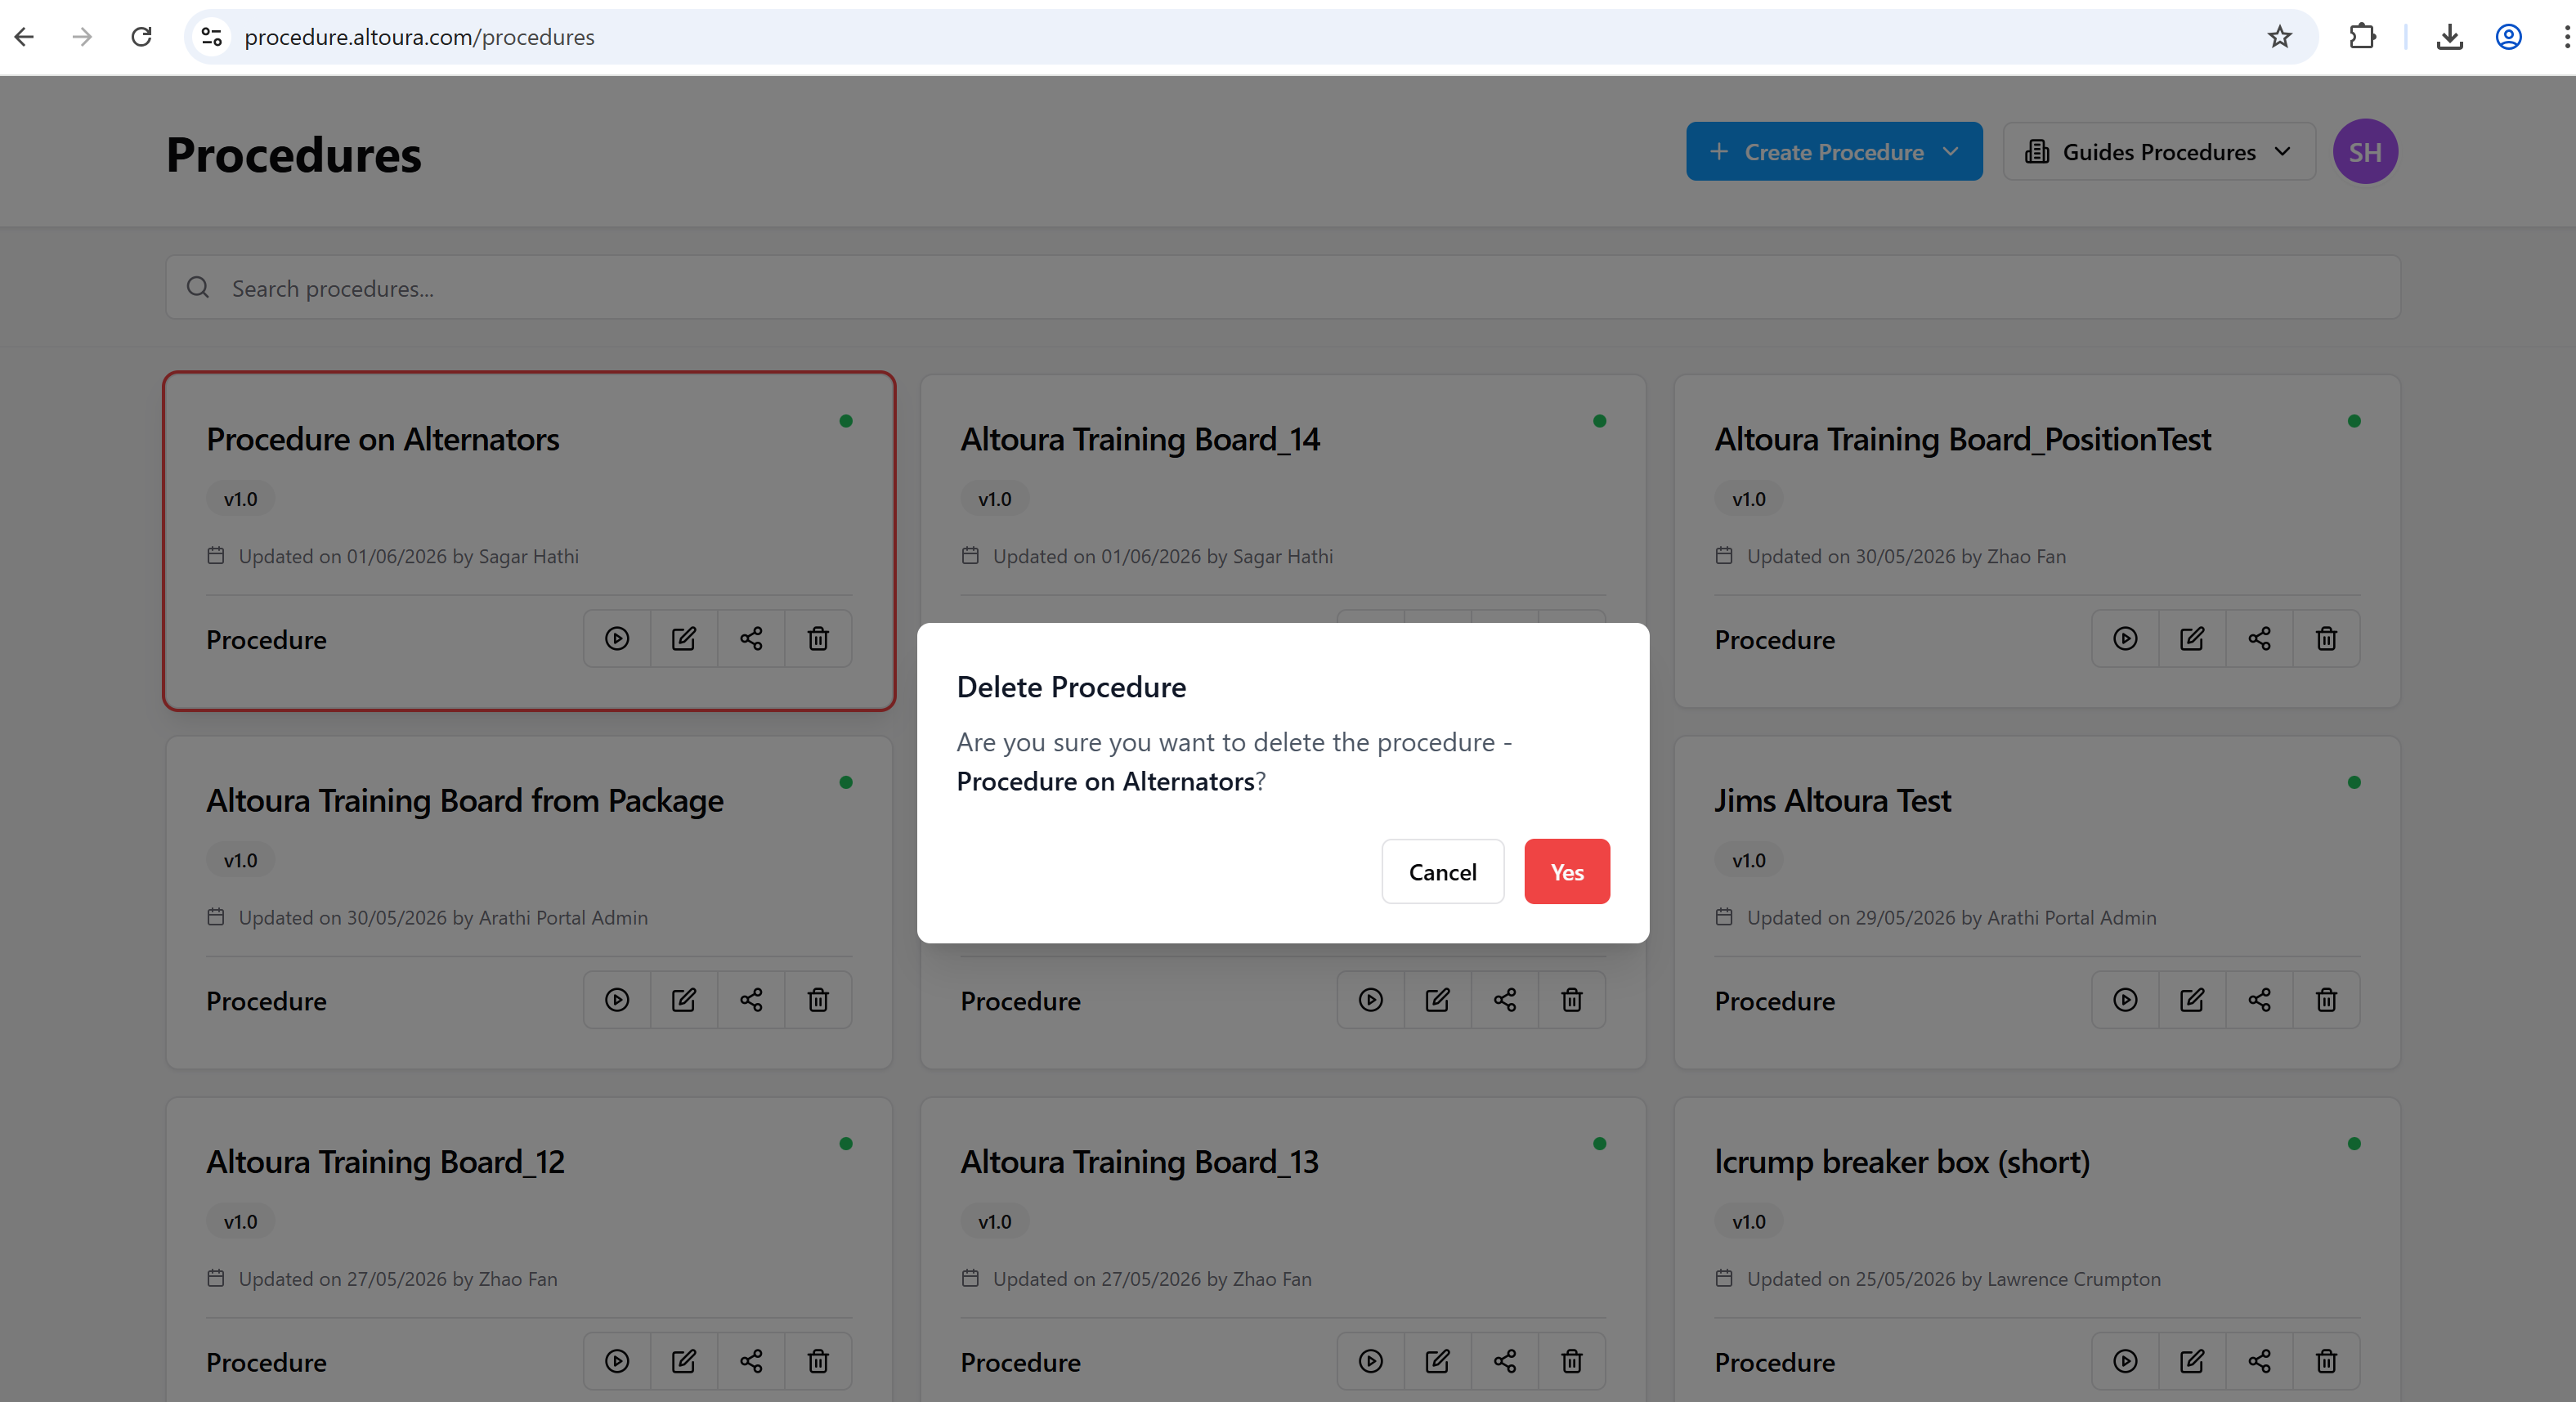Viewport: 2576px width, 1402px height.
Task: Click "Updated on 25/05/2026 by Lawrence Crumpton"
Action: 1953,1279
